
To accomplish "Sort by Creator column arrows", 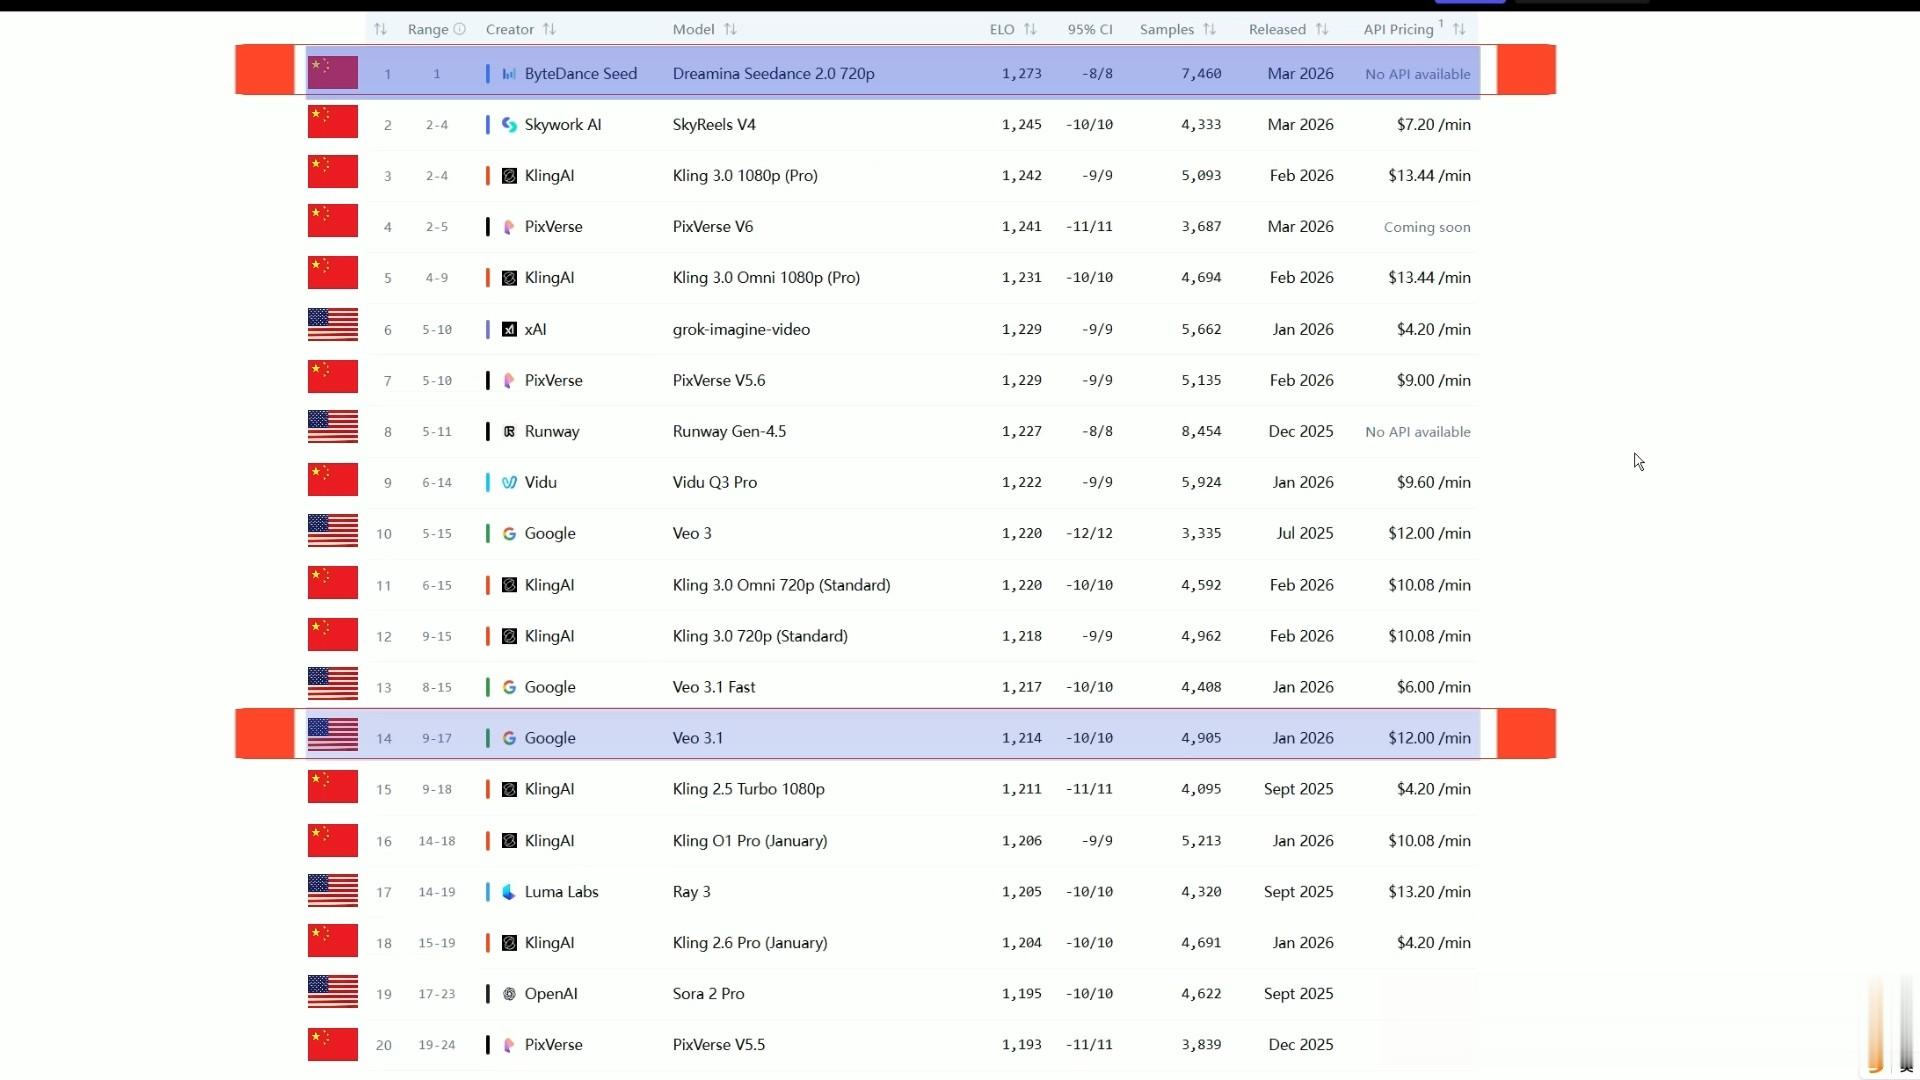I will (x=549, y=29).
